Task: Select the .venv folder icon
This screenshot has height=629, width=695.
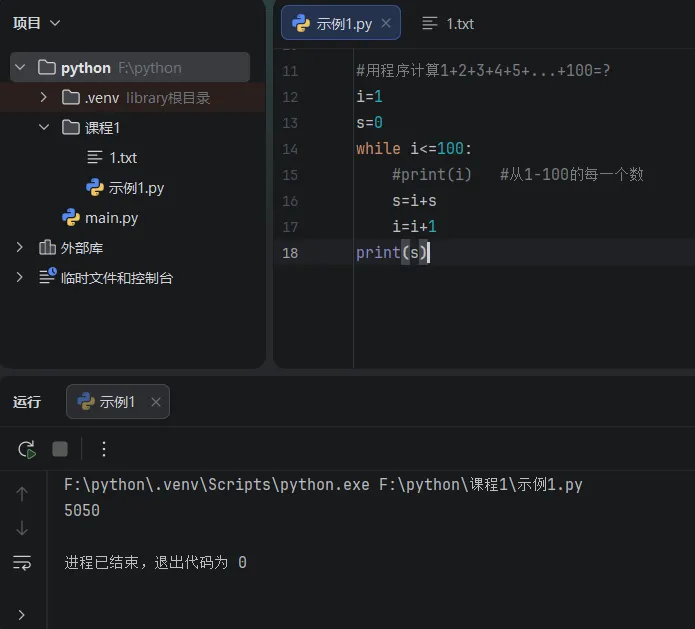Action: point(71,97)
